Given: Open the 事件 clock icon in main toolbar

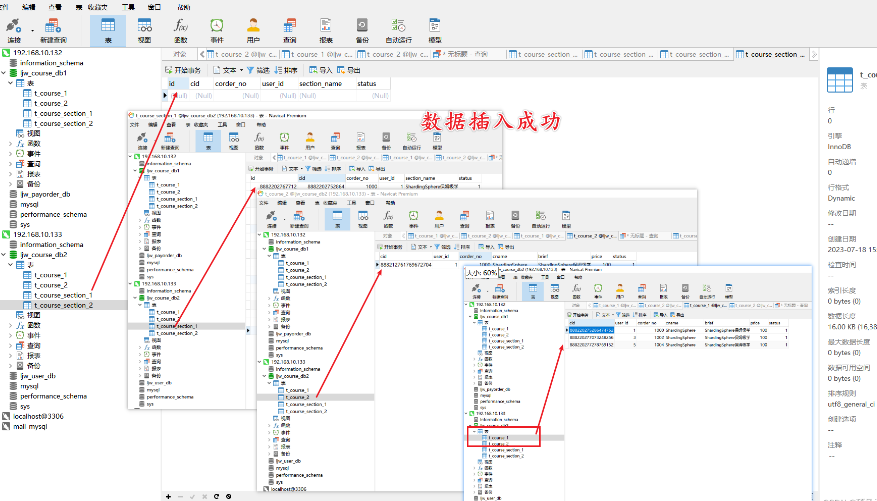Looking at the screenshot, I should point(217,30).
